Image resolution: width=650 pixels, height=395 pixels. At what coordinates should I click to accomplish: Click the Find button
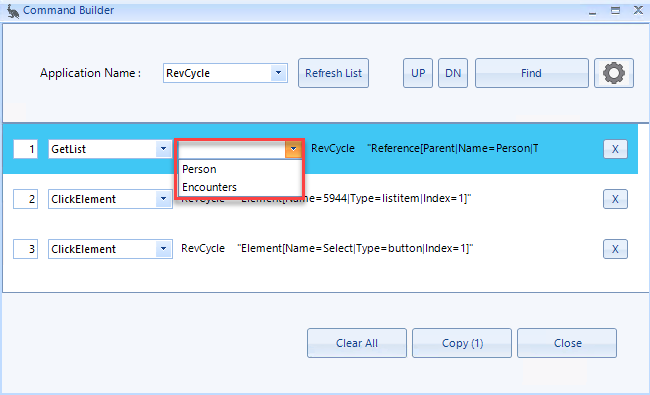coord(531,73)
